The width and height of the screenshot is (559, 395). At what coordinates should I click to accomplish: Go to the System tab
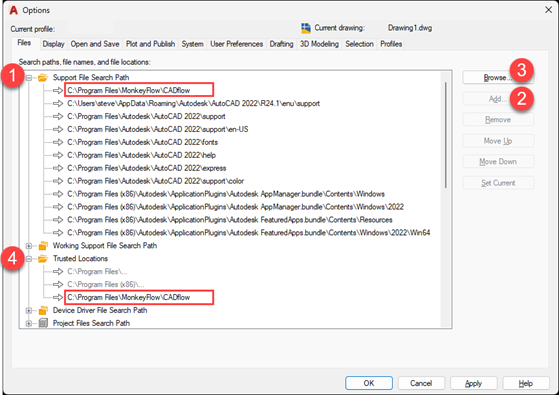193,44
